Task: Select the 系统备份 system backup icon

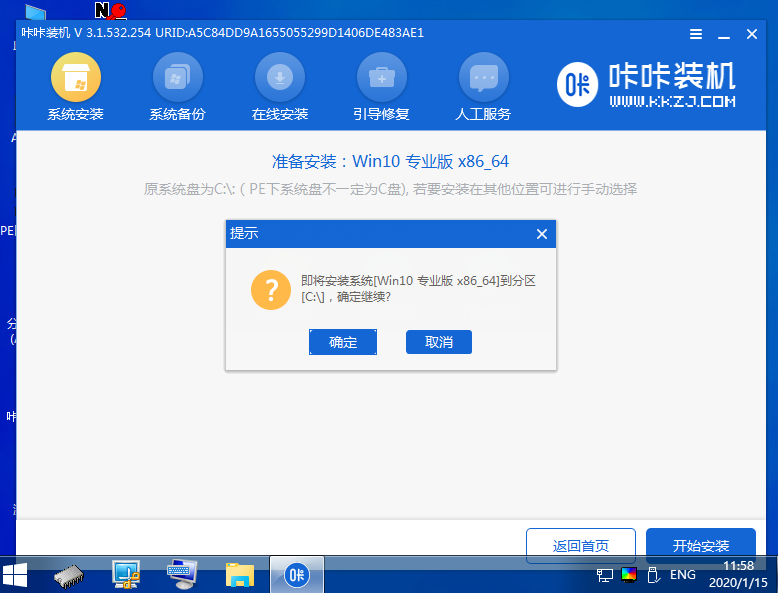Action: 178,77
